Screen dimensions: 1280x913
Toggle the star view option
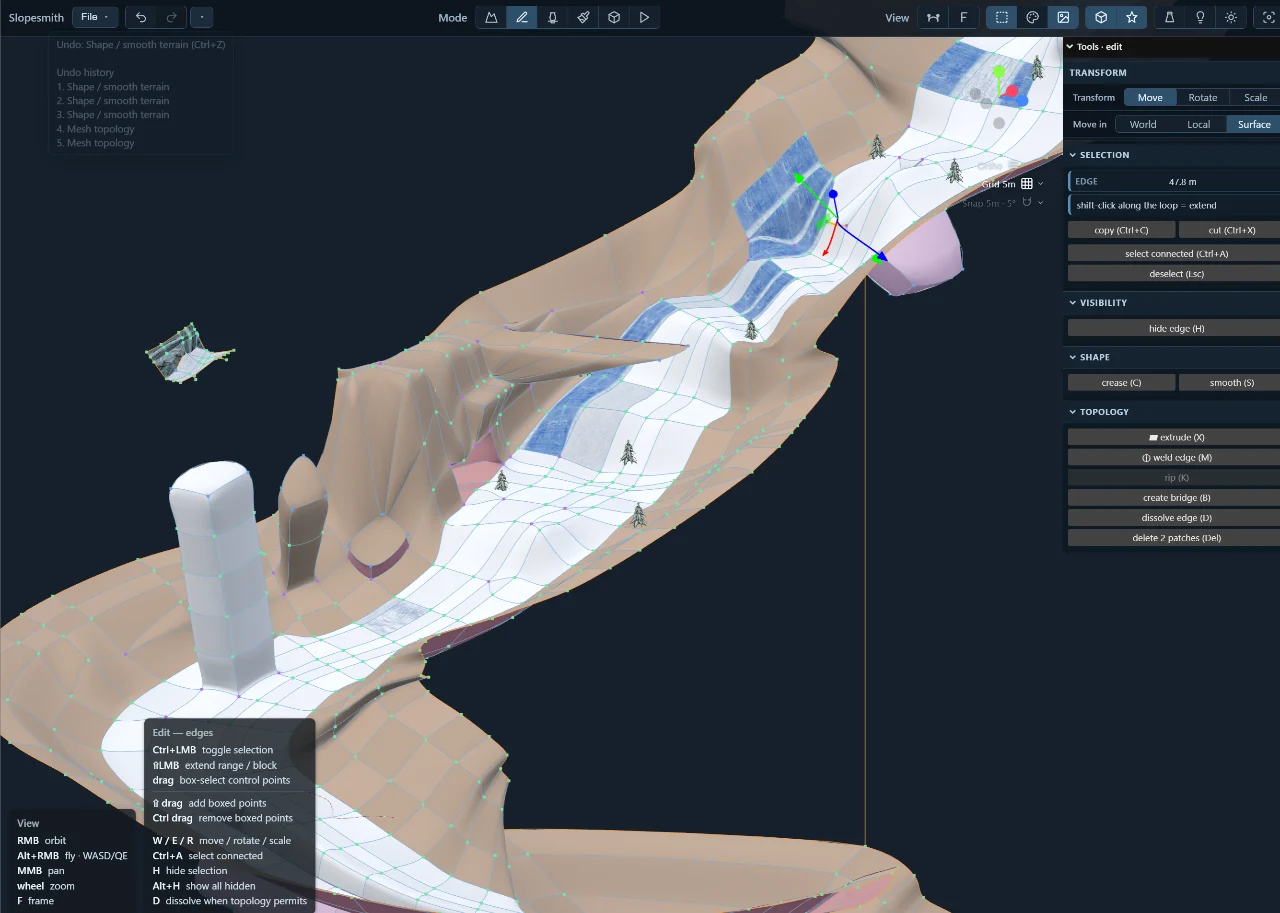tap(1132, 17)
